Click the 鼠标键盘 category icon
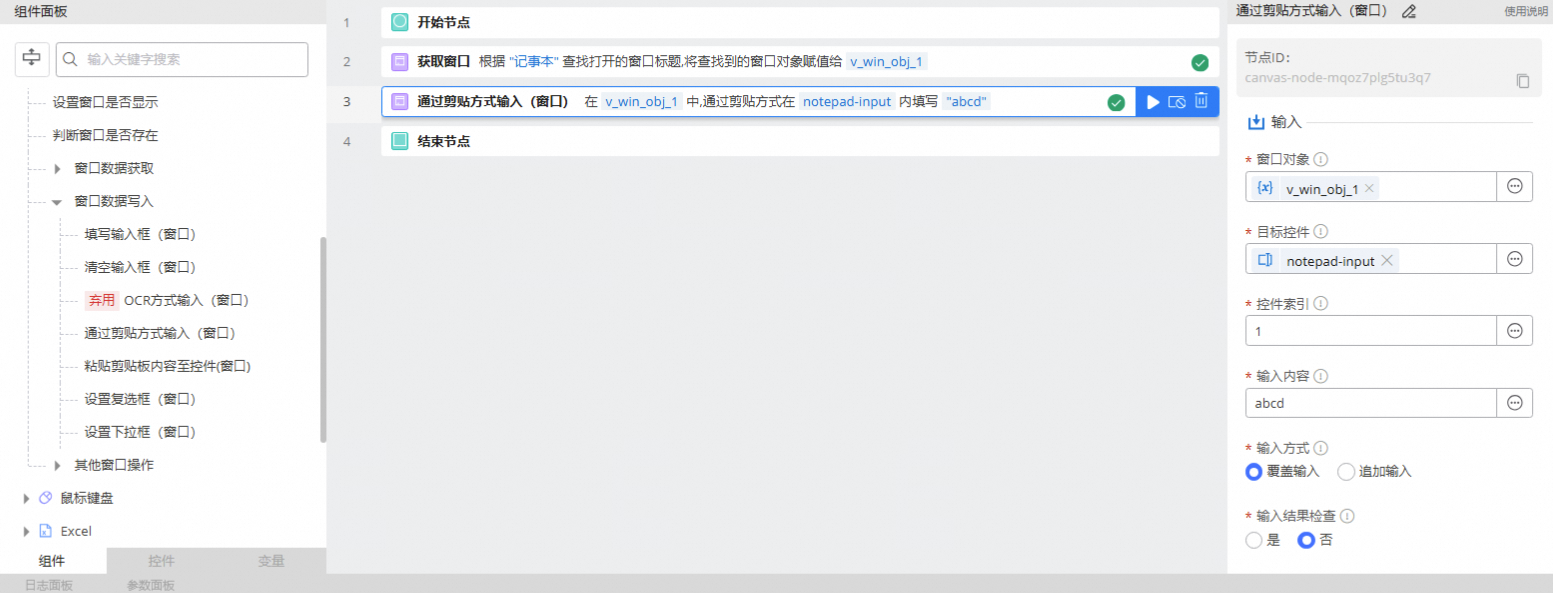 pos(45,498)
